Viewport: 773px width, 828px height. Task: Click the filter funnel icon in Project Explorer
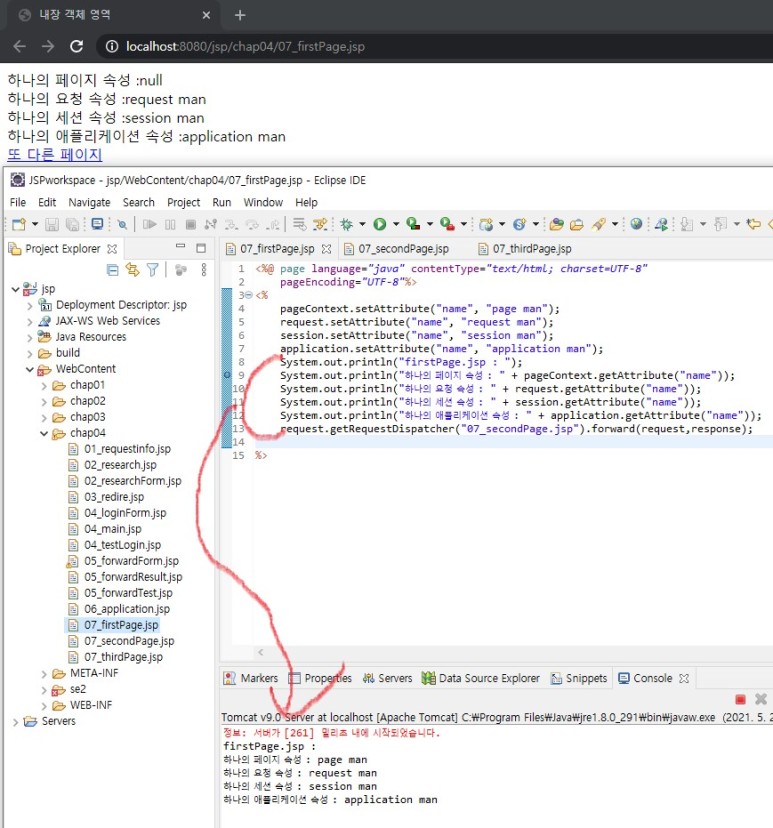pos(153,270)
